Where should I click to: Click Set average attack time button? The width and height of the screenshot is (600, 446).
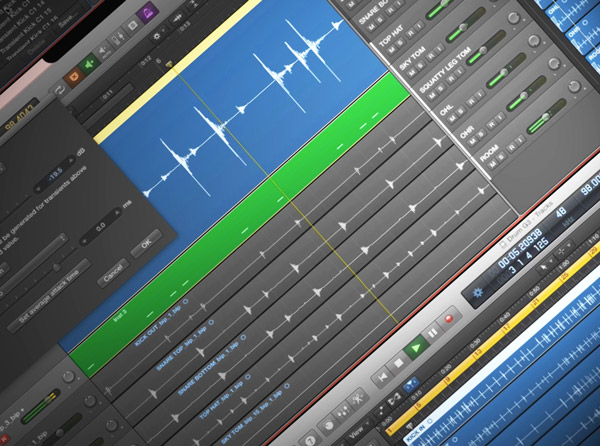49,296
